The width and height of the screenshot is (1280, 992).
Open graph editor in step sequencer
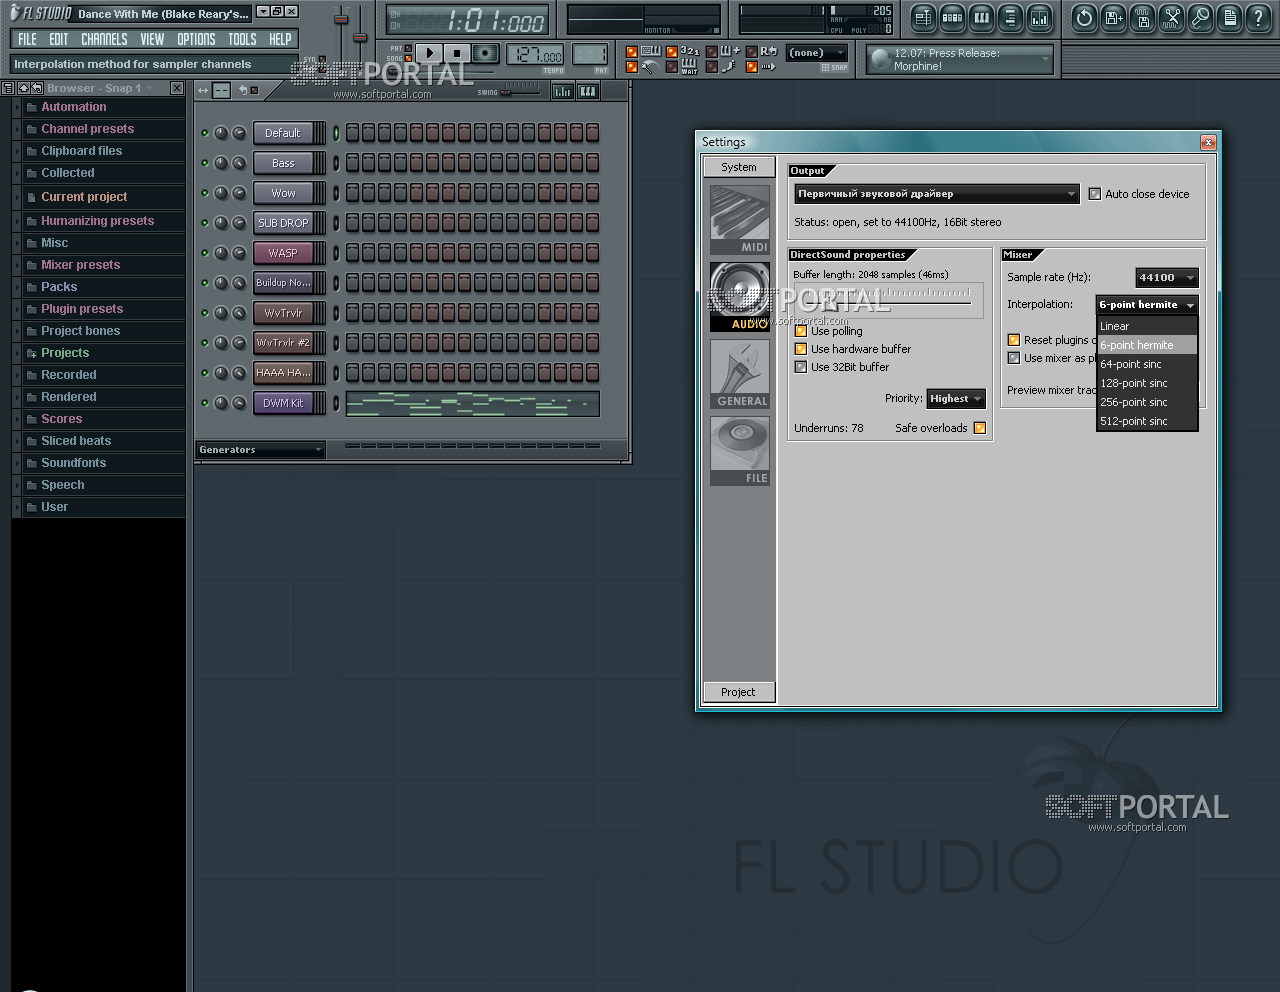[563, 91]
